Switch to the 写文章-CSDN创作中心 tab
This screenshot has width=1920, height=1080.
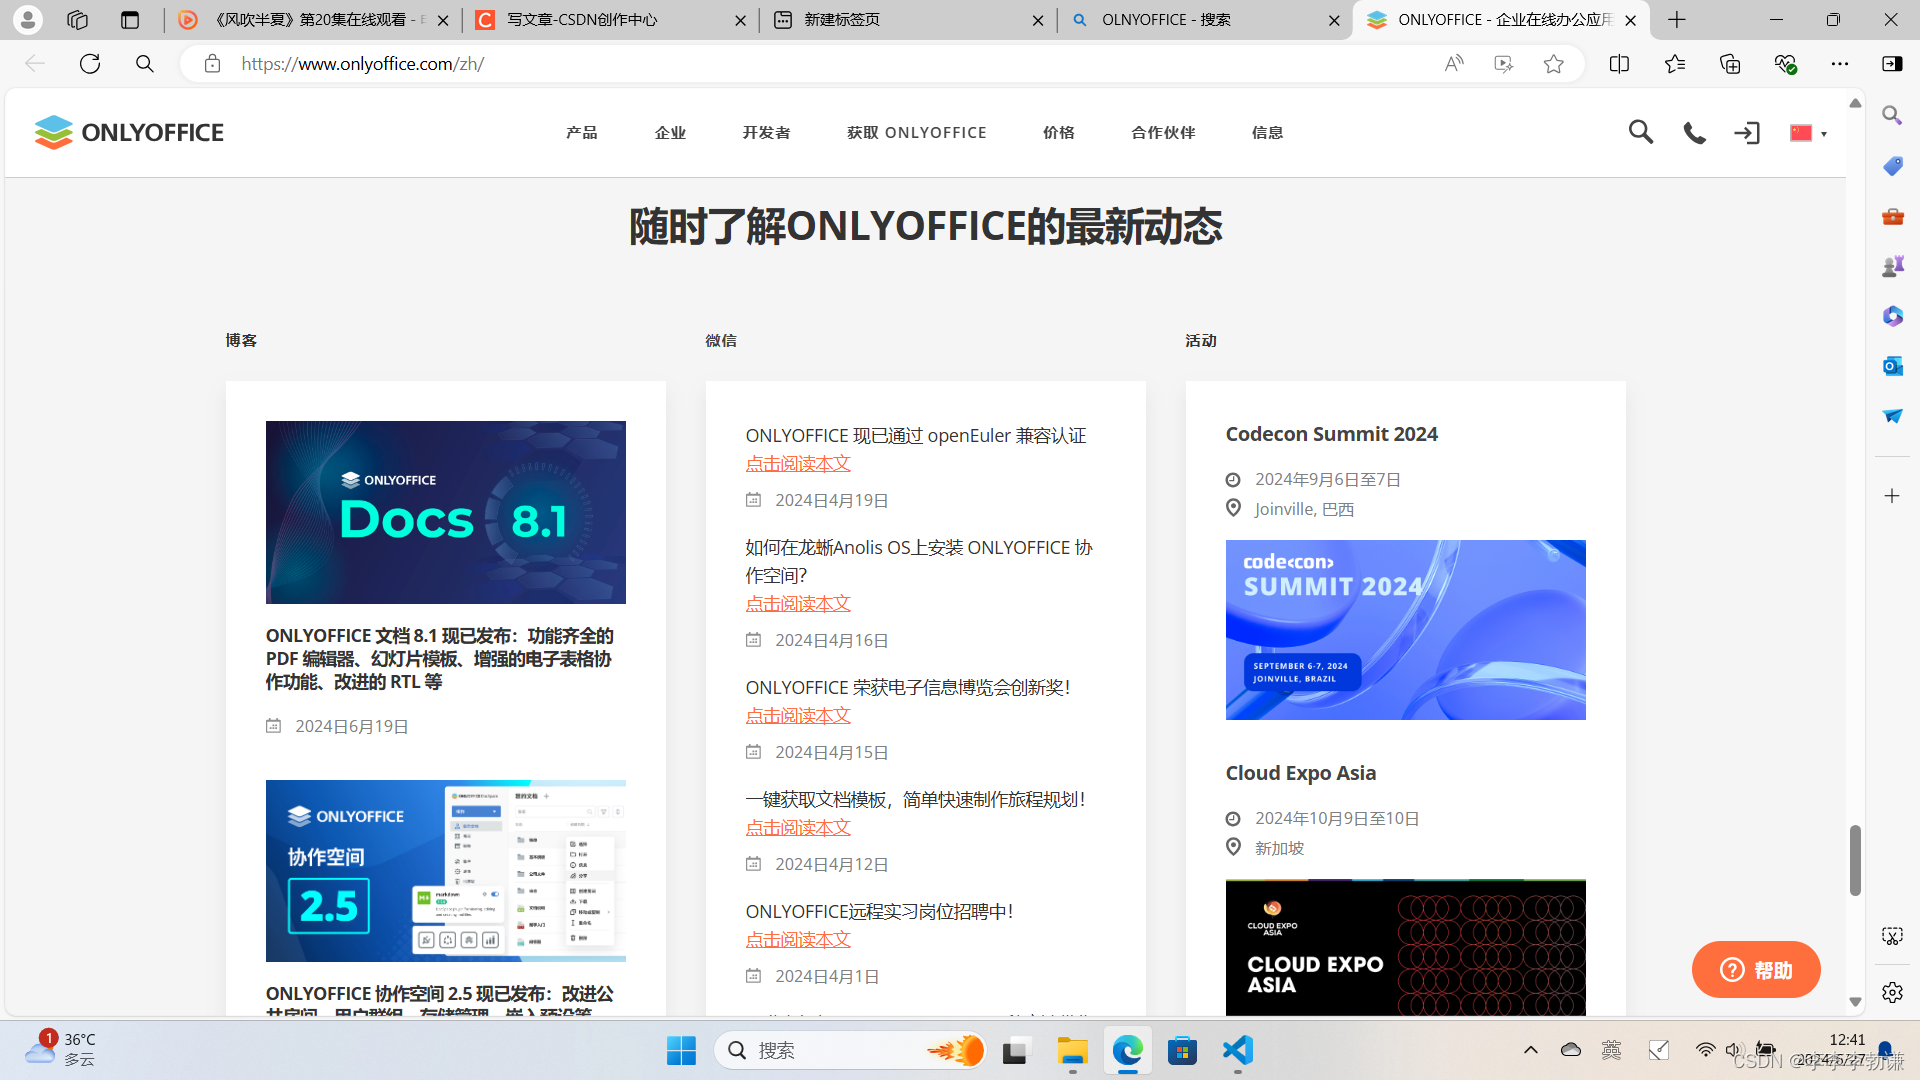coord(610,20)
